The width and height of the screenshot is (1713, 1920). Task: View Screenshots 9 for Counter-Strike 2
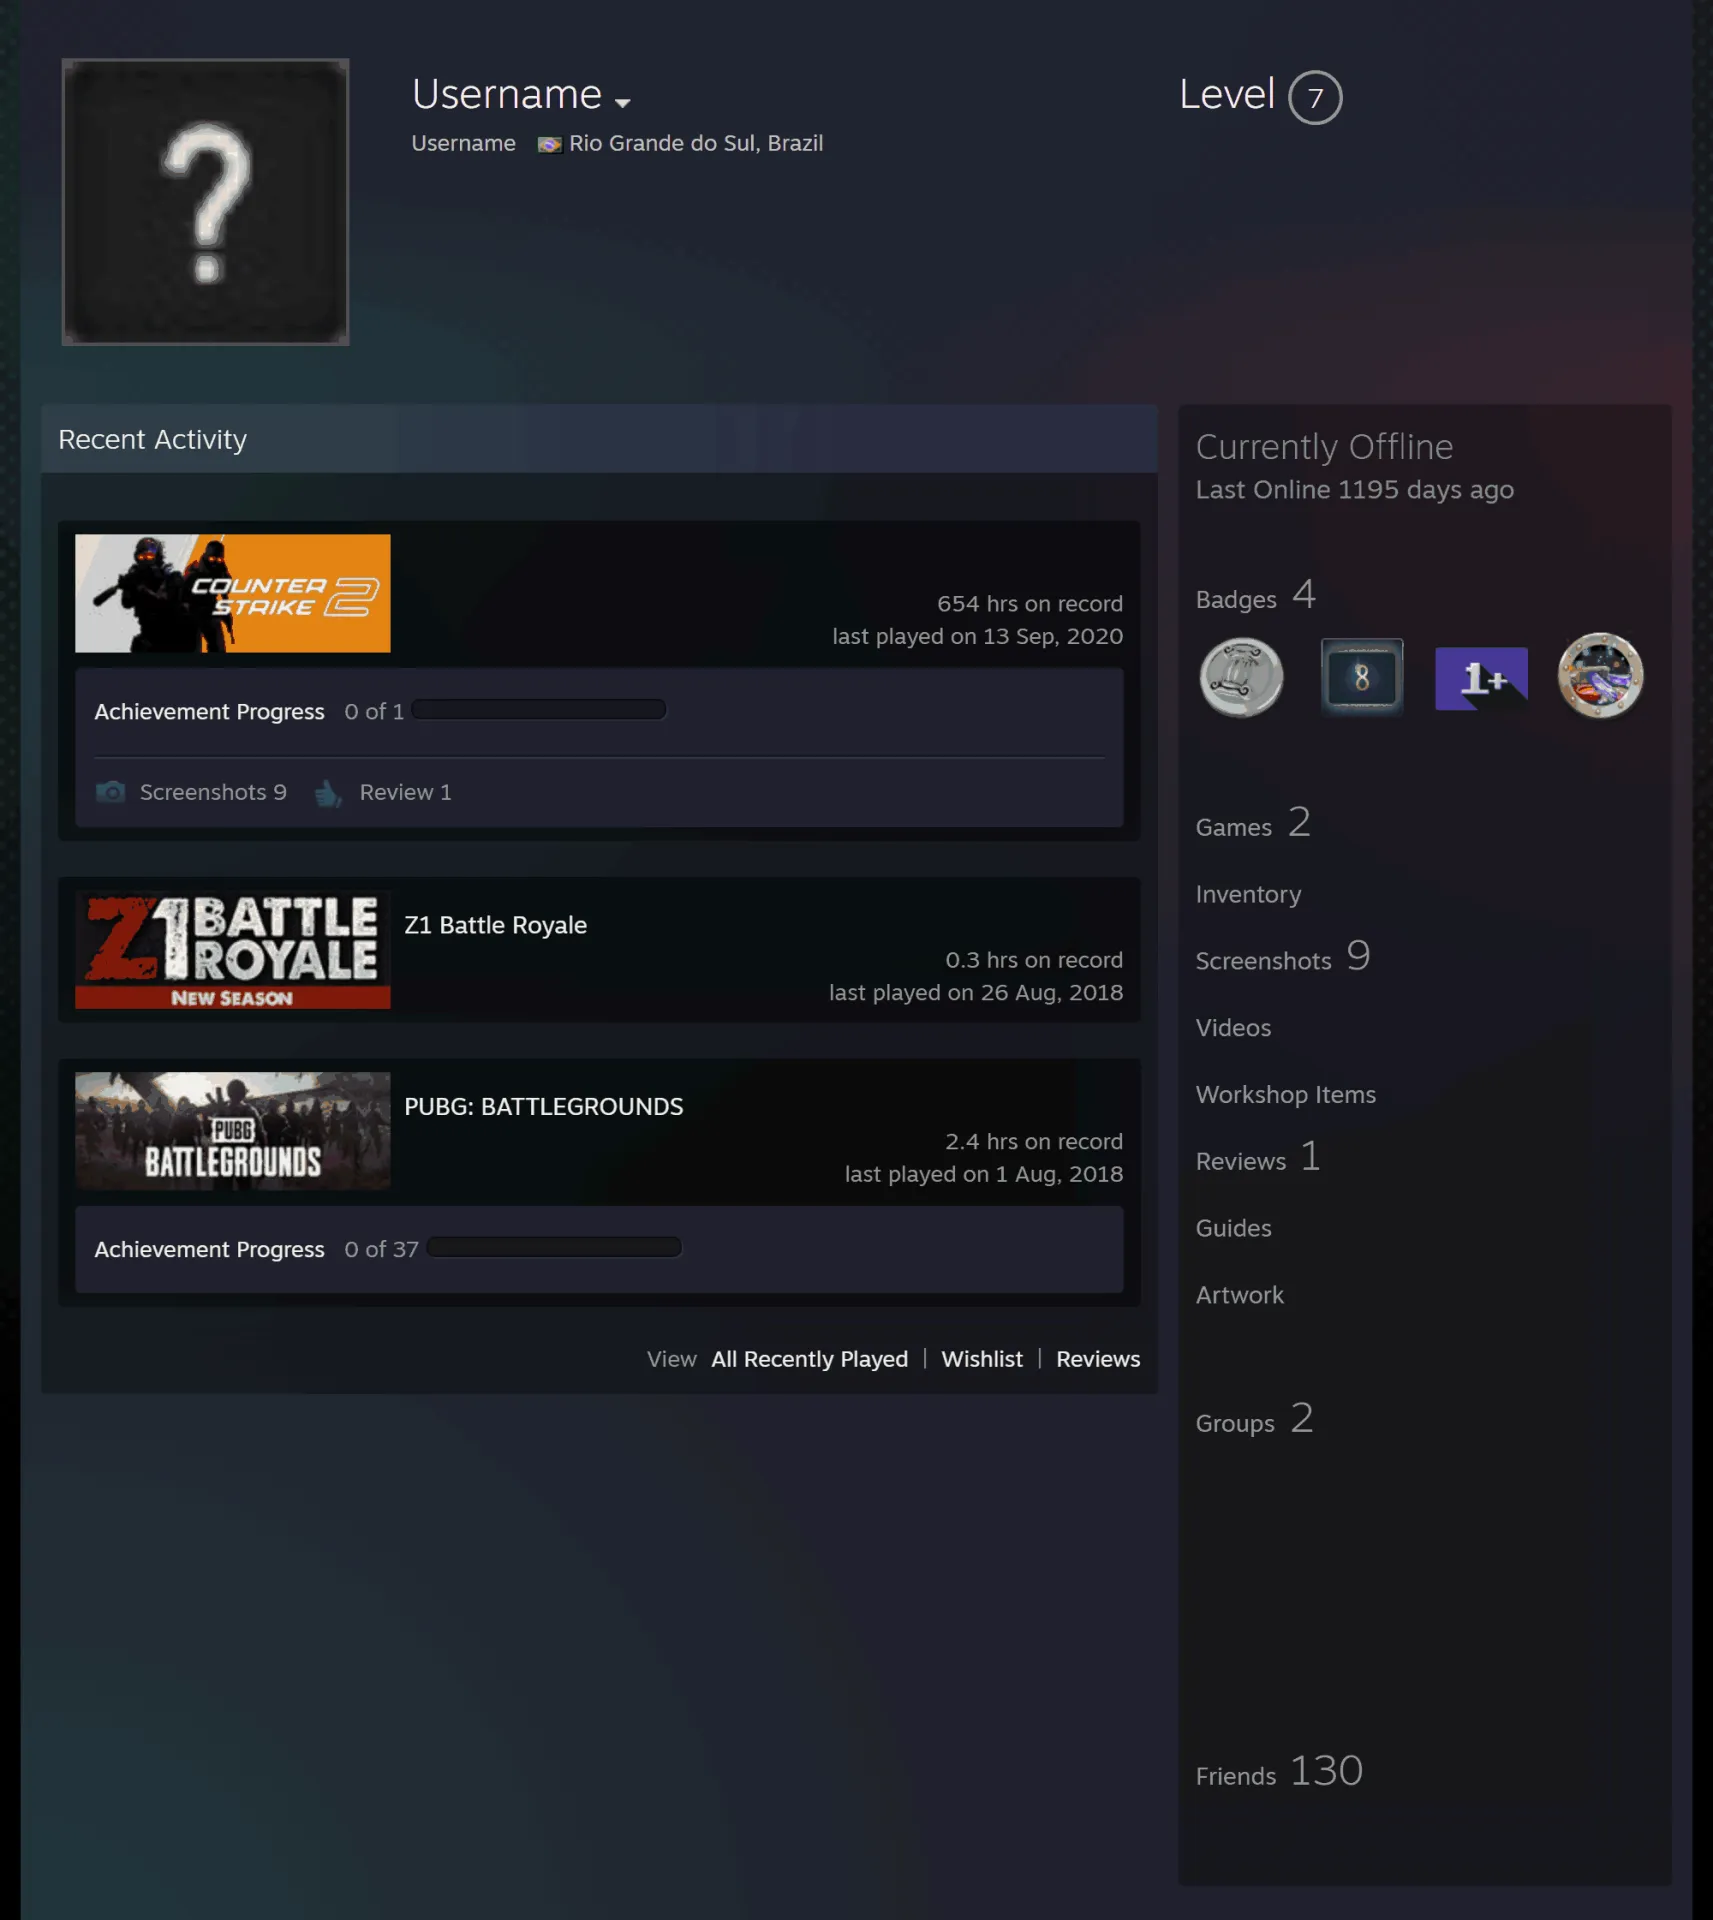pyautogui.click(x=213, y=792)
